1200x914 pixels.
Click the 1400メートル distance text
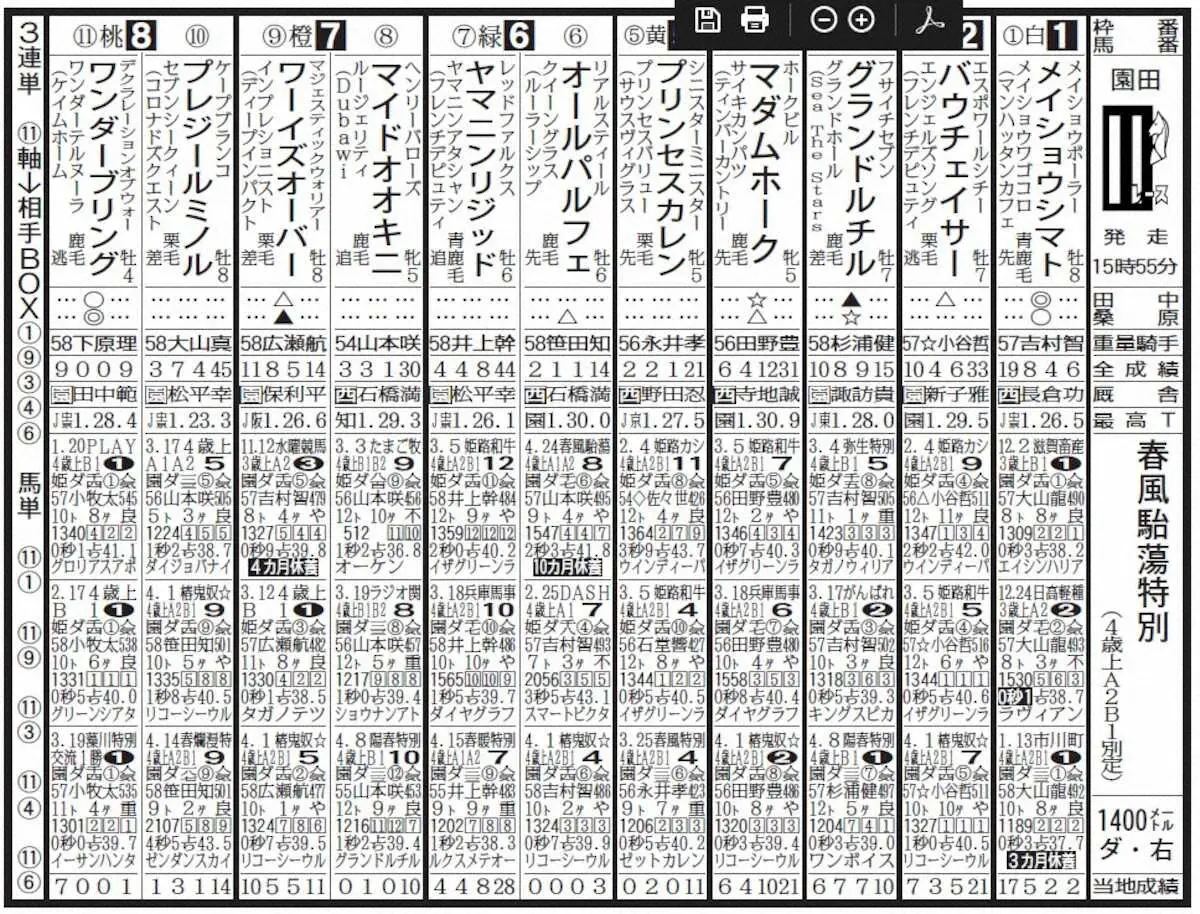(1137, 821)
